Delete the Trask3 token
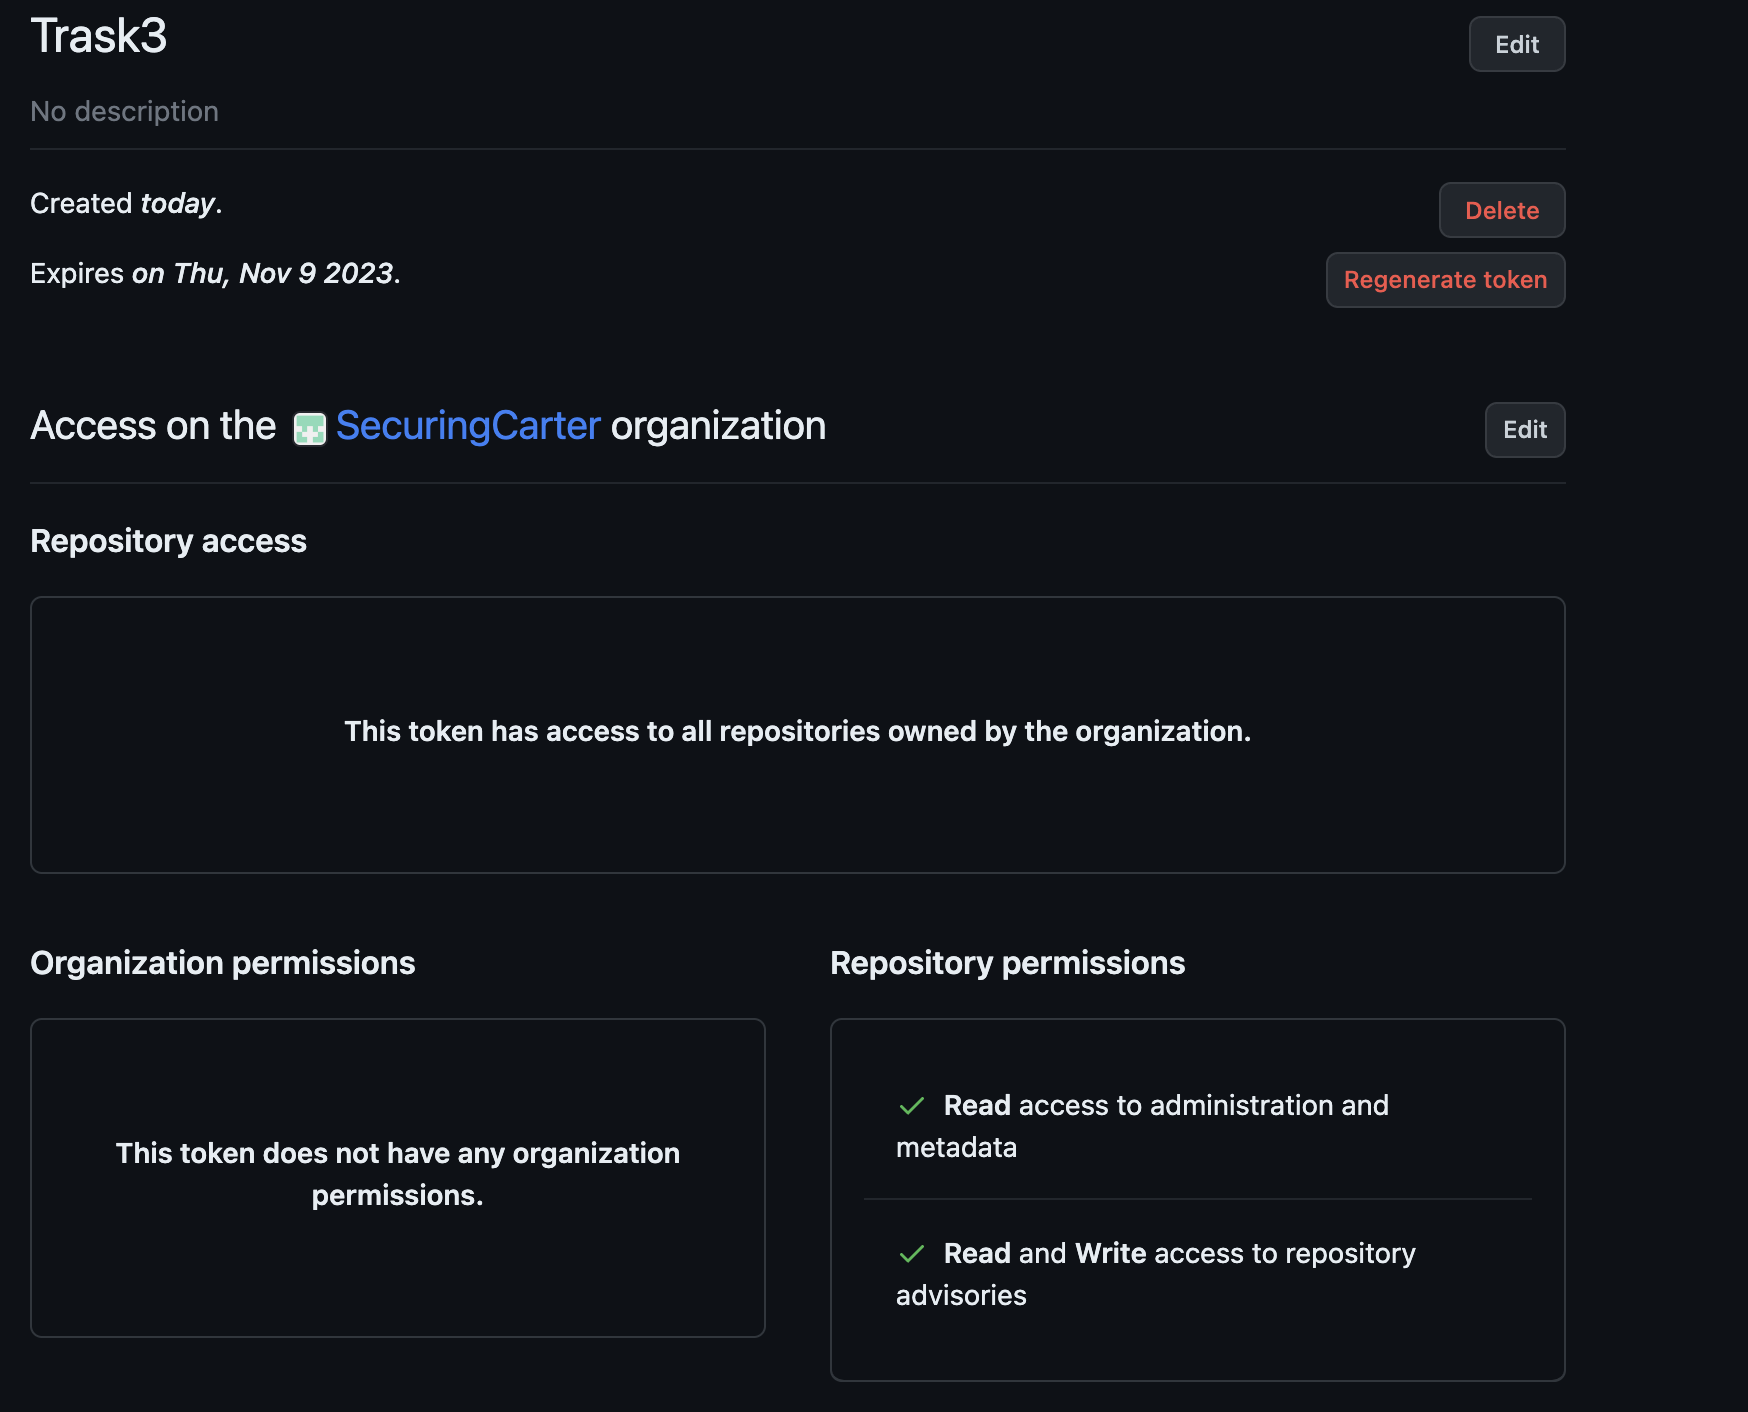The height and width of the screenshot is (1412, 1748). 1502,210
